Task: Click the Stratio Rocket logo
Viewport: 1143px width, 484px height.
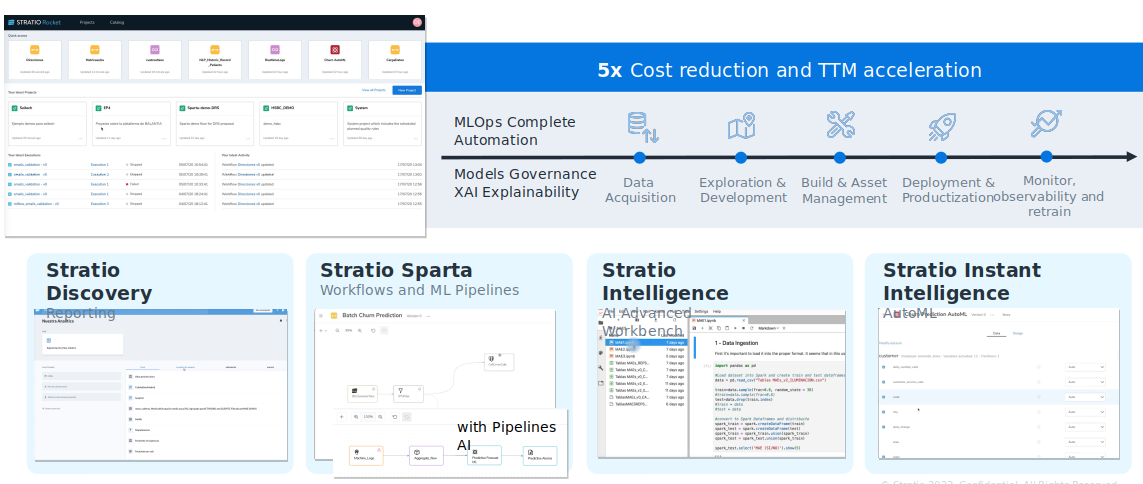Action: click(x=34, y=22)
